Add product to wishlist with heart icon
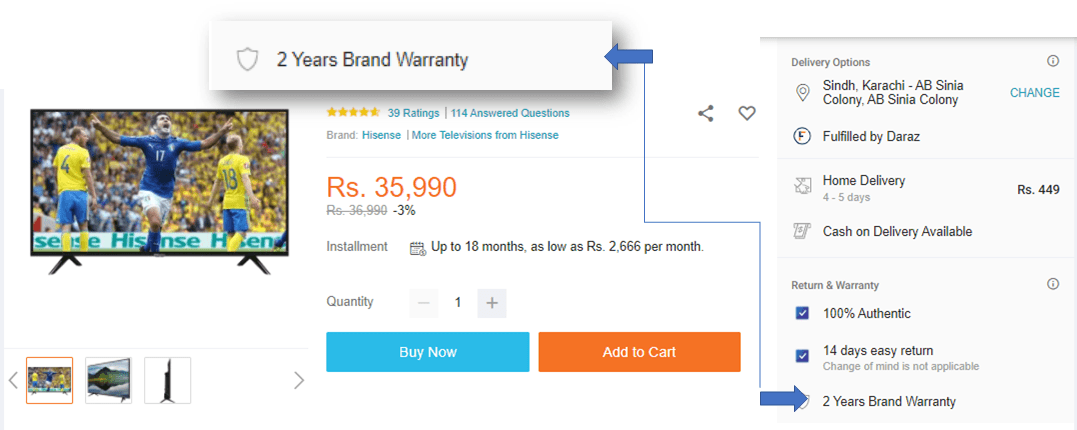 tap(747, 114)
